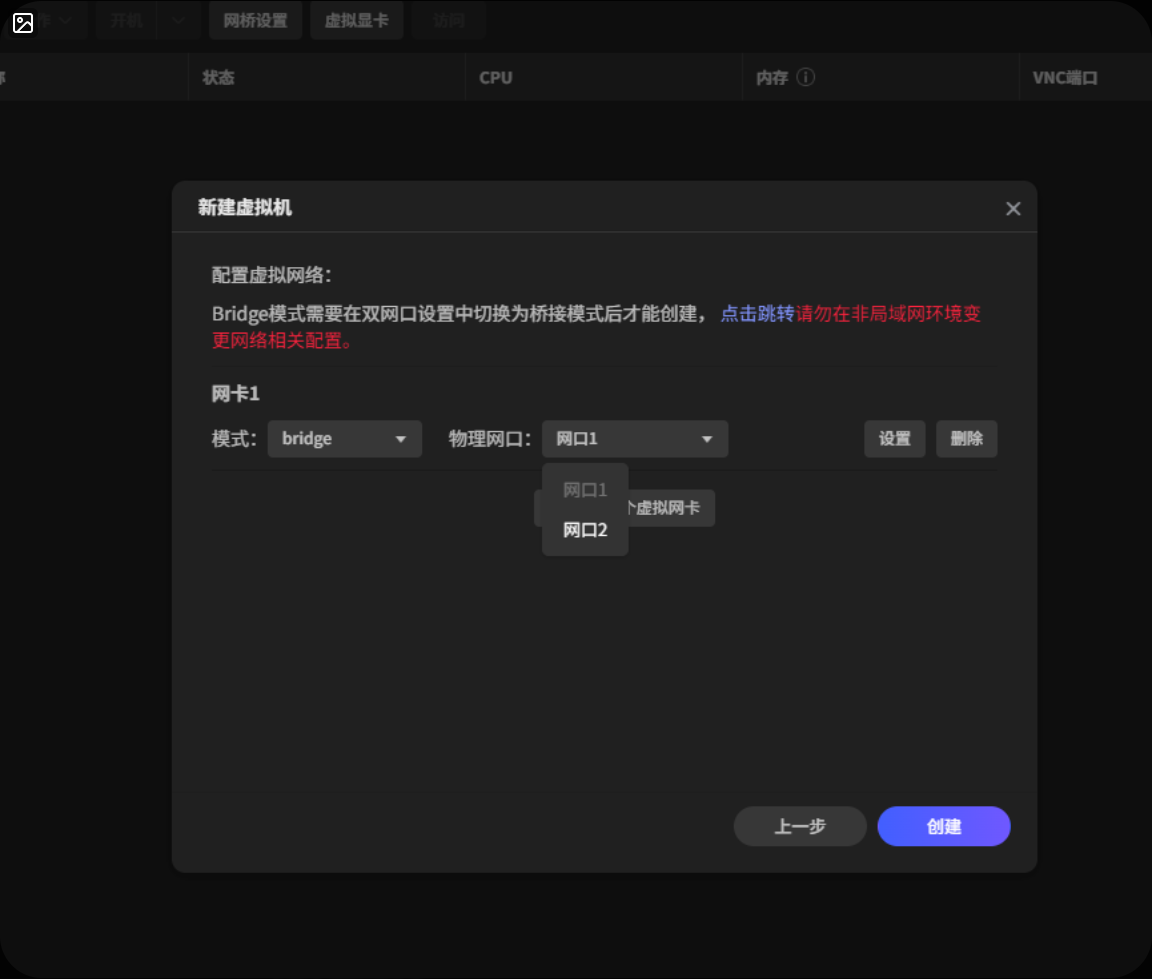
Task: Click the CPU column header
Action: click(x=496, y=77)
